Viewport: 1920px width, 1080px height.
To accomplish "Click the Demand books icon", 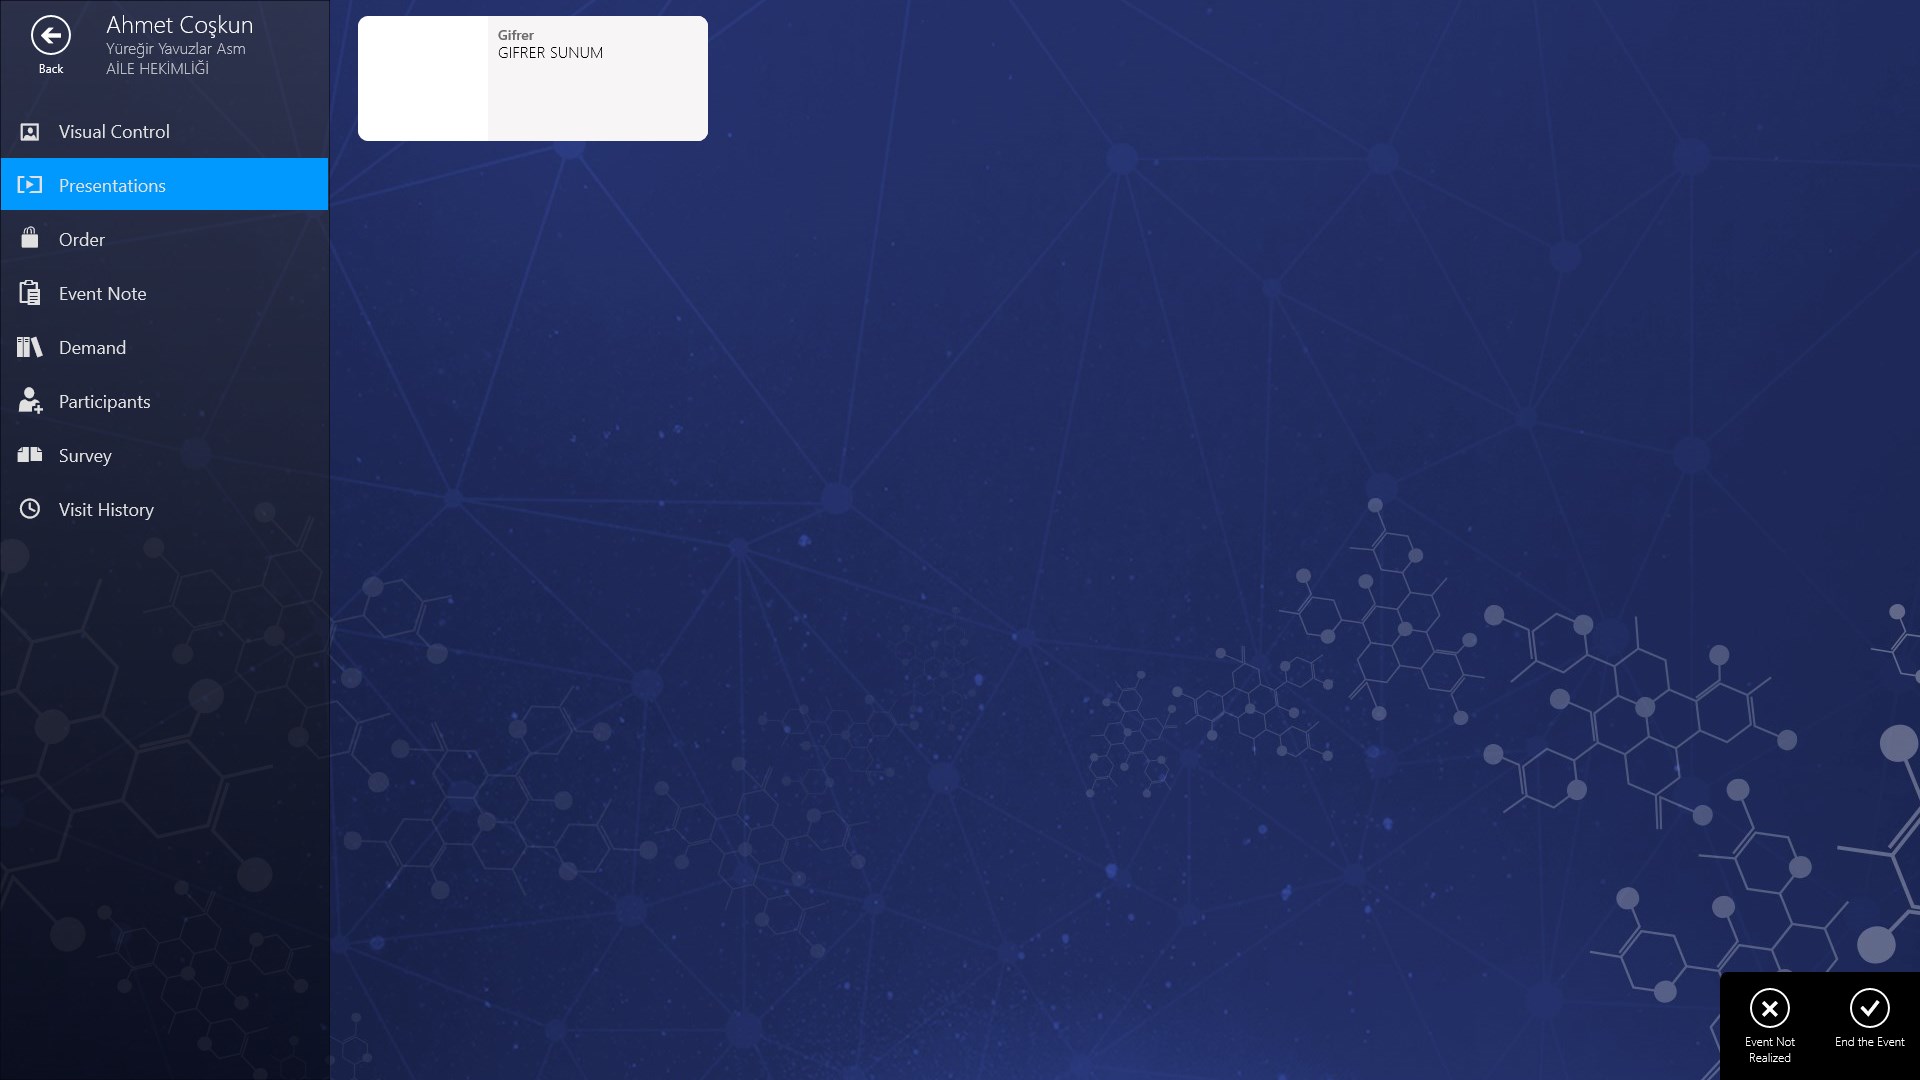I will [30, 347].
